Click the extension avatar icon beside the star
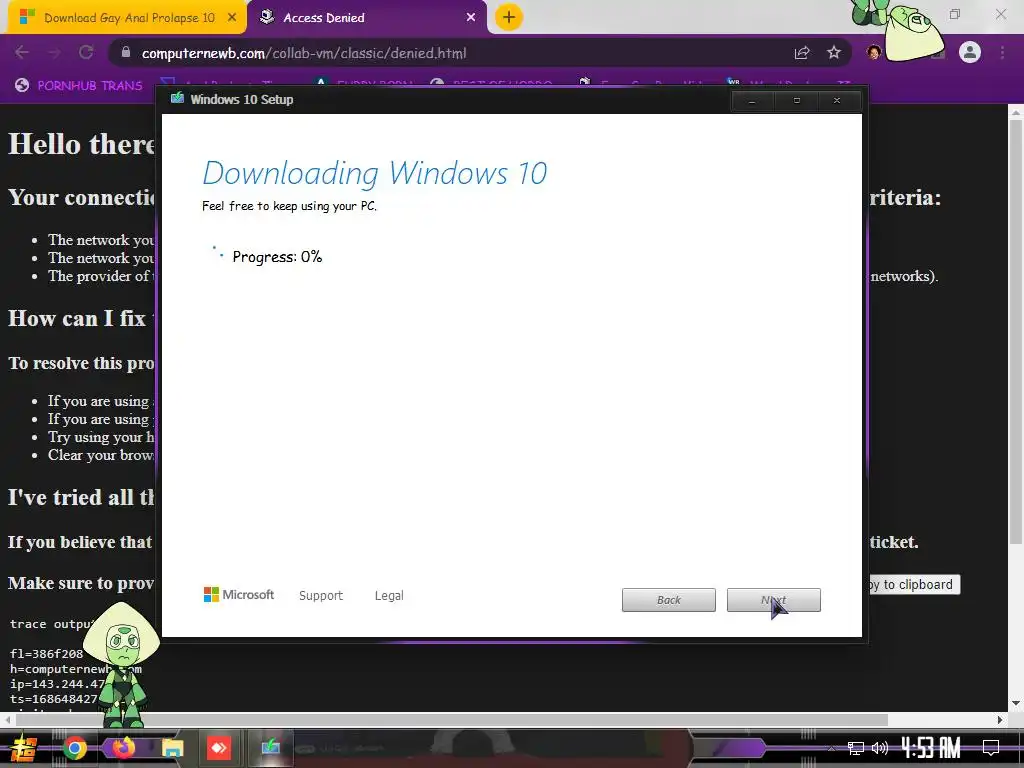Viewport: 1024px width, 768px height. (874, 52)
